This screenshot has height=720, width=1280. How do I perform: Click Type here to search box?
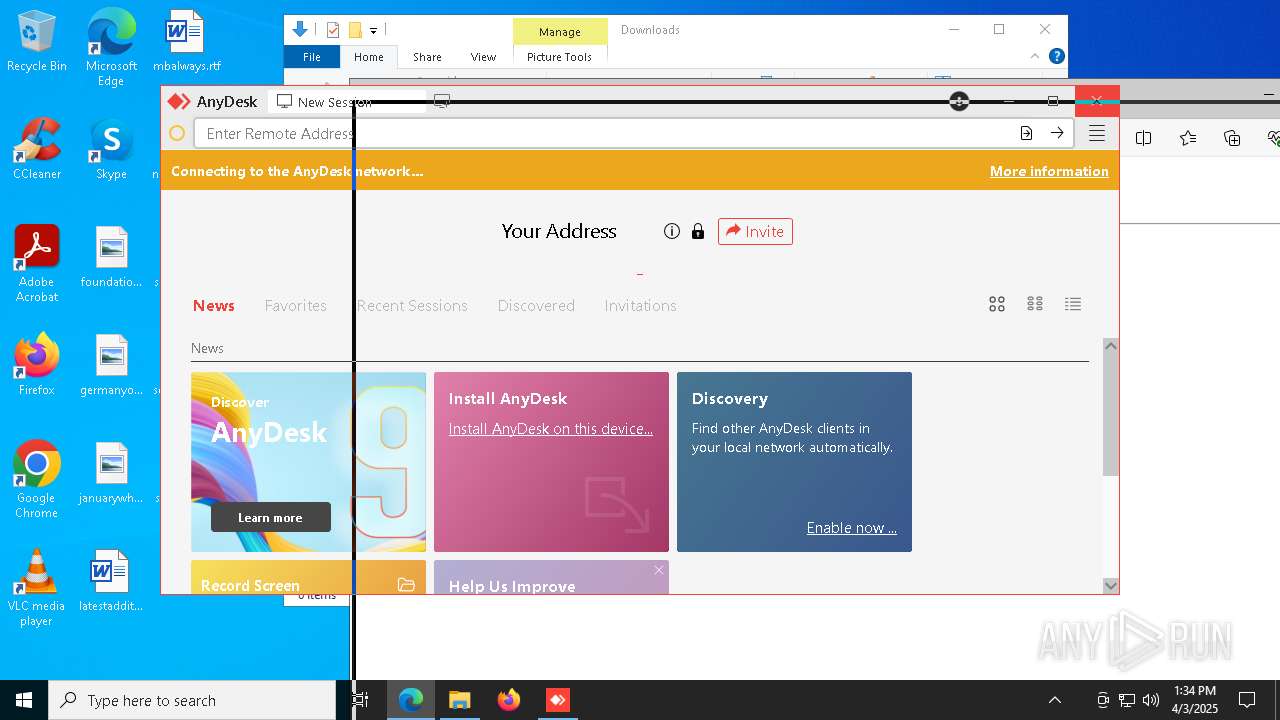point(192,700)
